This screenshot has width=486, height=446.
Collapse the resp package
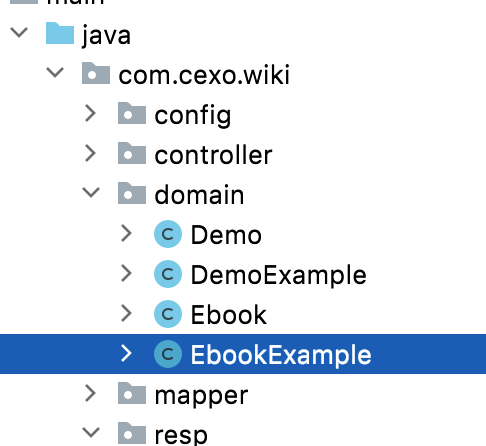[x=91, y=432]
